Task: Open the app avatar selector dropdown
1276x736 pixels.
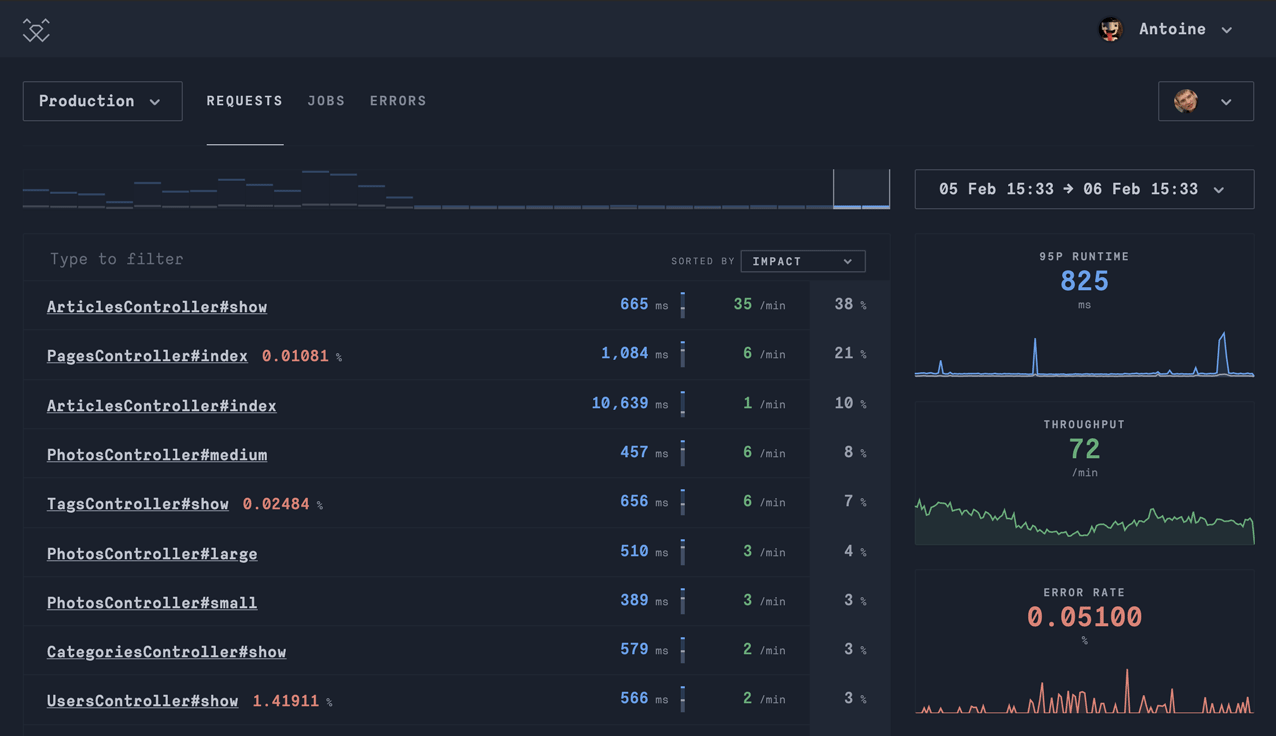Action: [1206, 101]
